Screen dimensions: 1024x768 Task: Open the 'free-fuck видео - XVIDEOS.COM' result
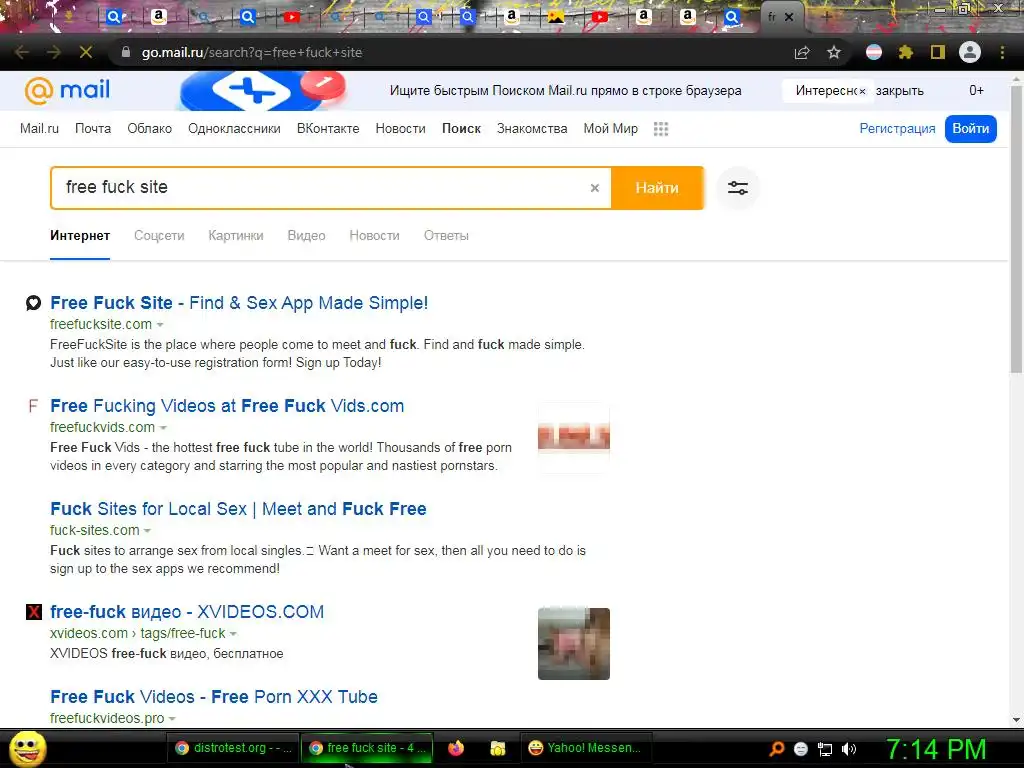click(187, 612)
